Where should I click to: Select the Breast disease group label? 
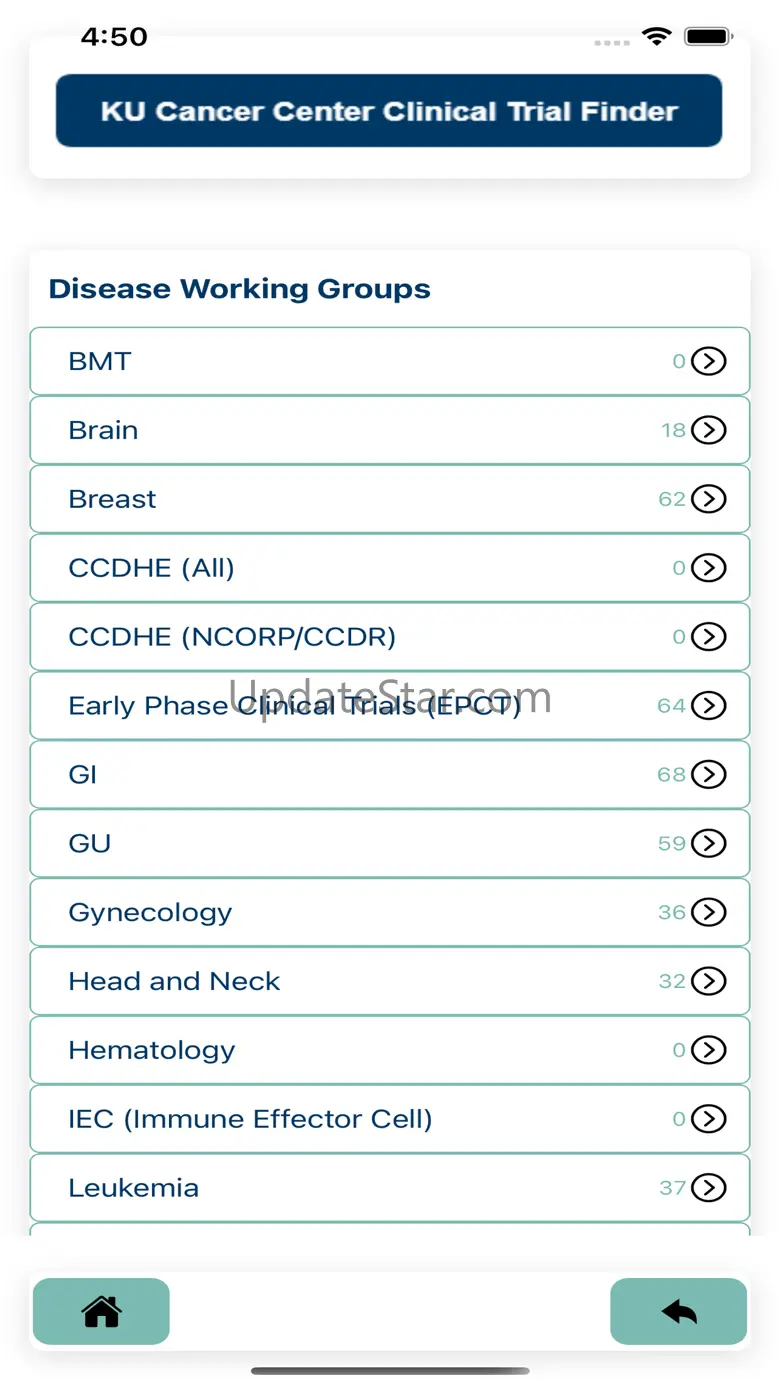pos(112,499)
